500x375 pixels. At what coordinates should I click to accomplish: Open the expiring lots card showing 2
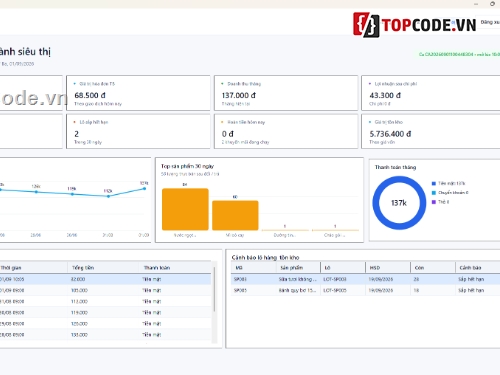138,132
